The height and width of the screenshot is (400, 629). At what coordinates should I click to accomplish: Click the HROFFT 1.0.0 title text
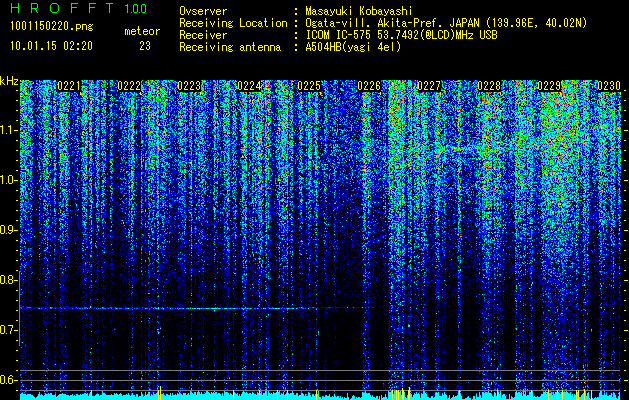tap(79, 8)
